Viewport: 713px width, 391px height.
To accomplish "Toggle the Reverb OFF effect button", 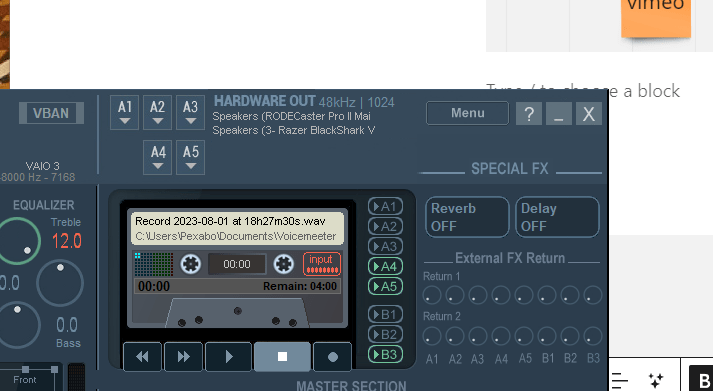I will pos(467,217).
